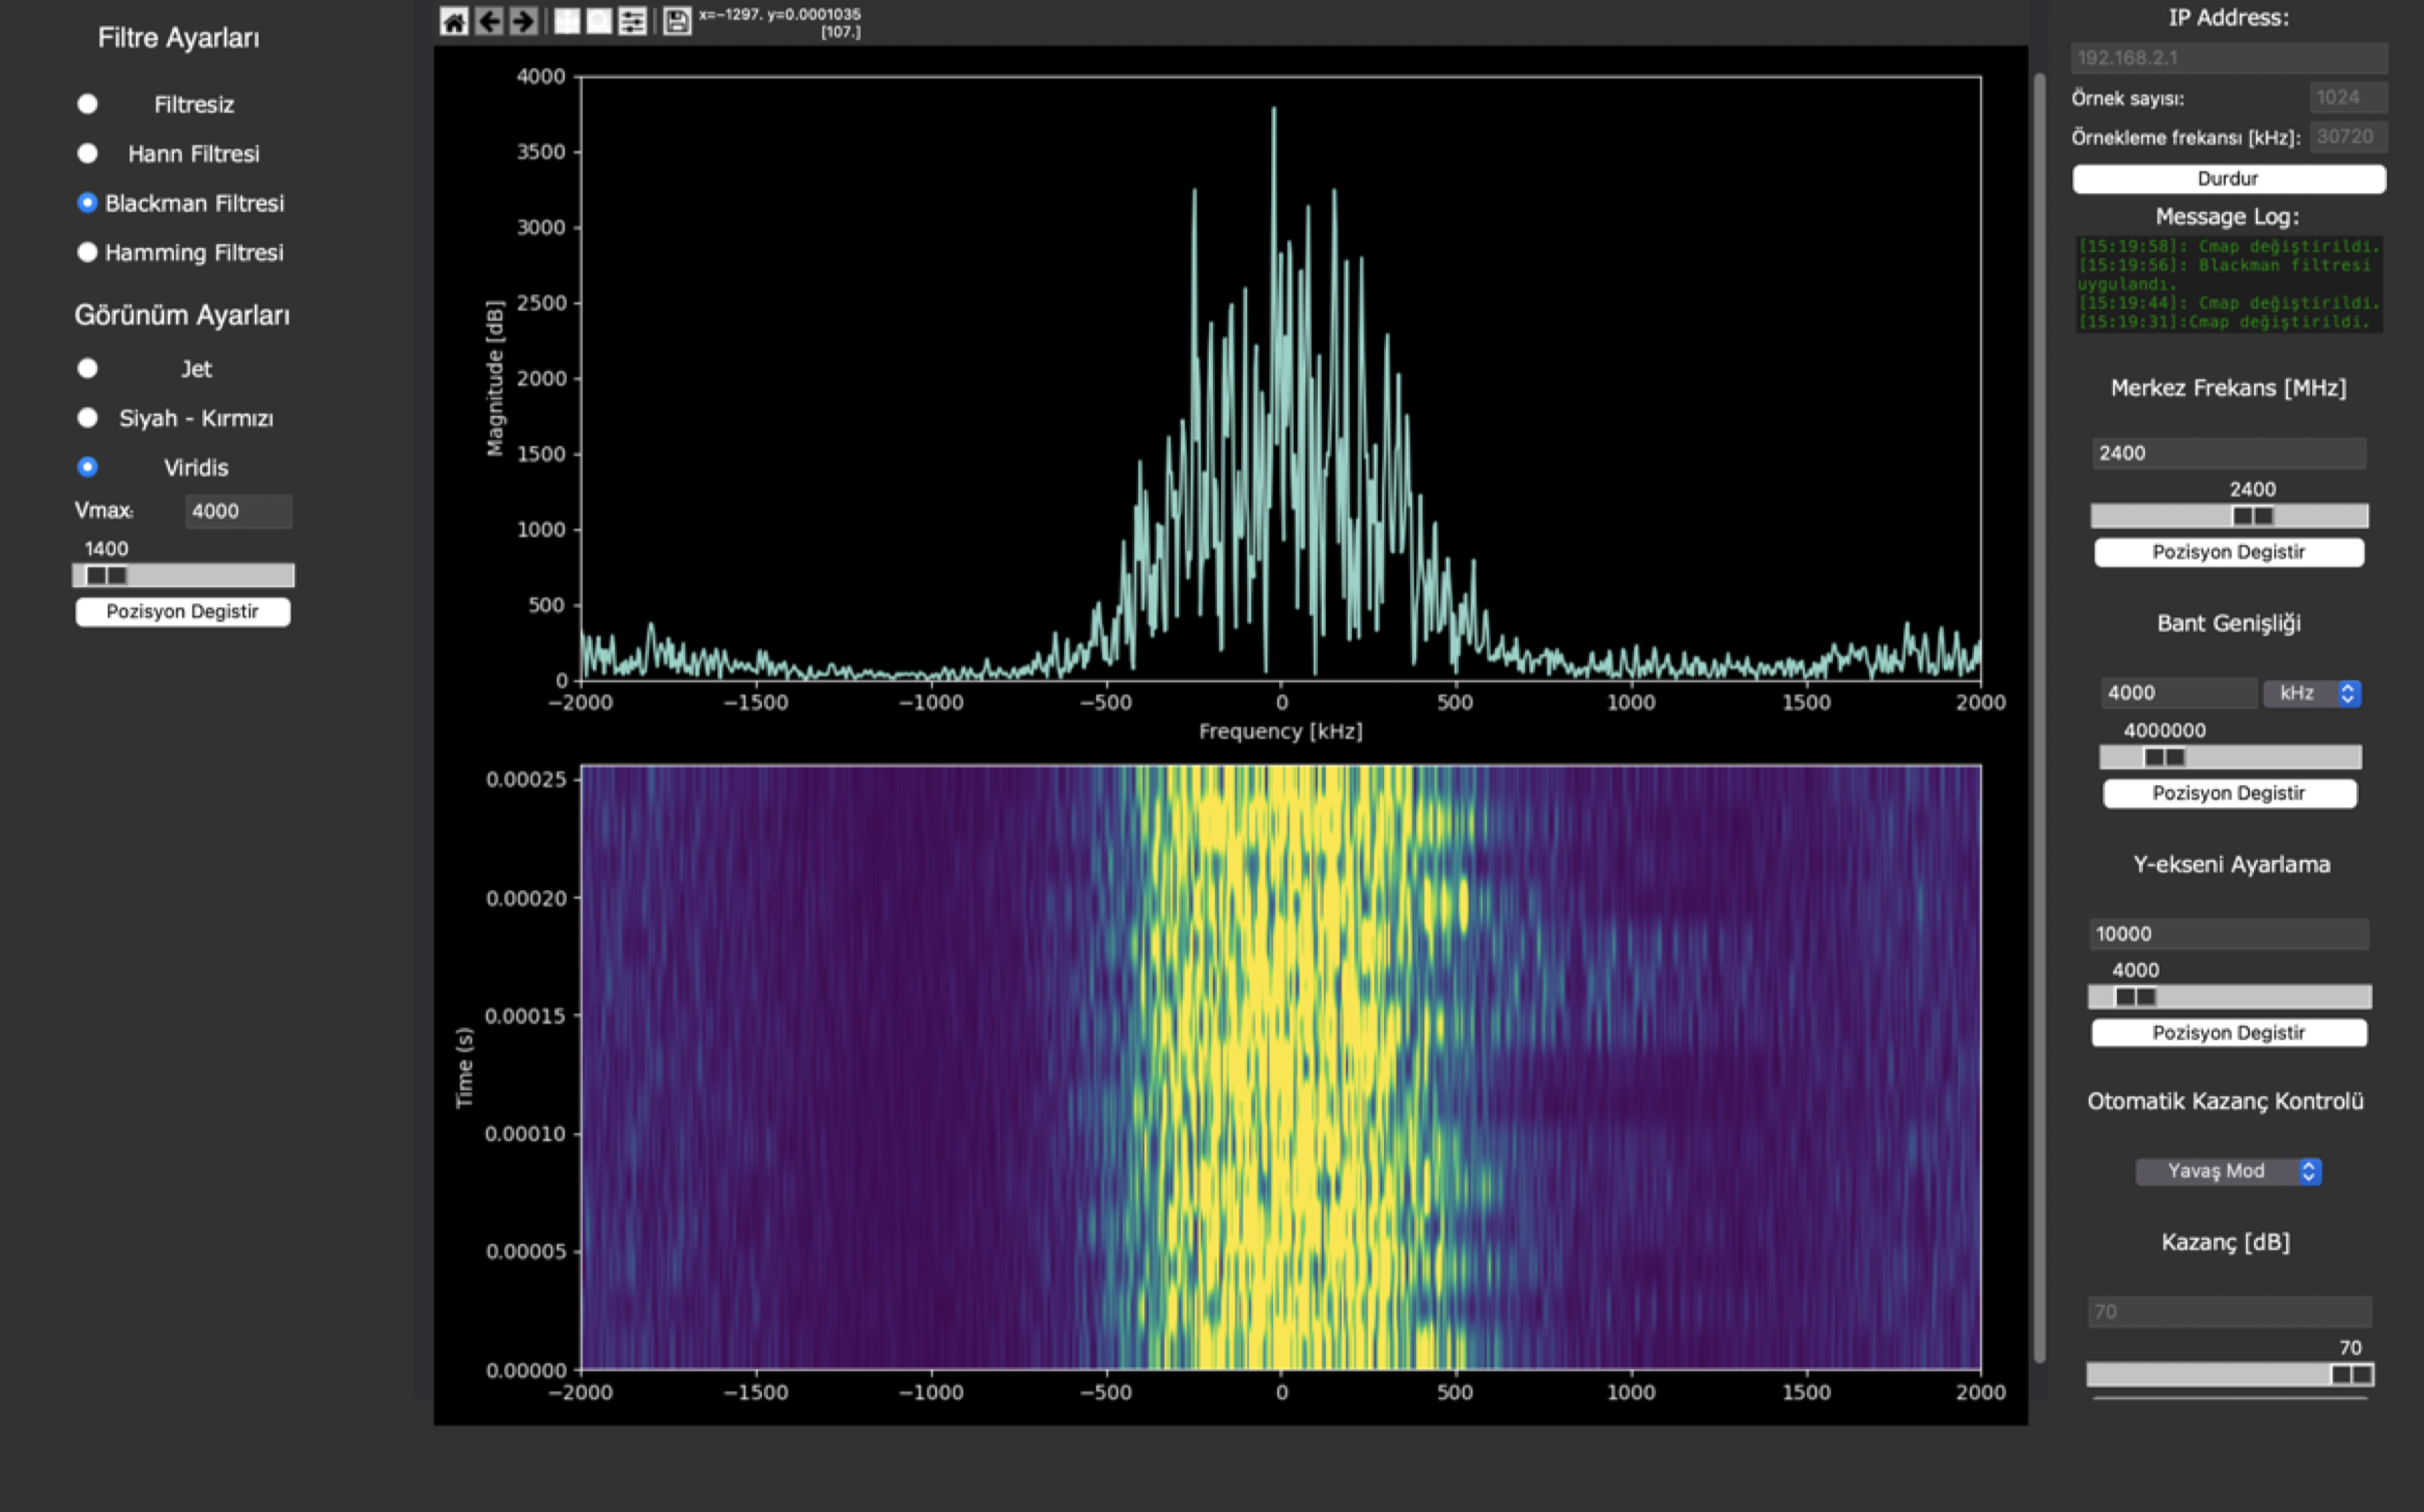The width and height of the screenshot is (2424, 1512).
Task: Click the 'Filtre Ayarları' heading
Action: click(x=179, y=38)
